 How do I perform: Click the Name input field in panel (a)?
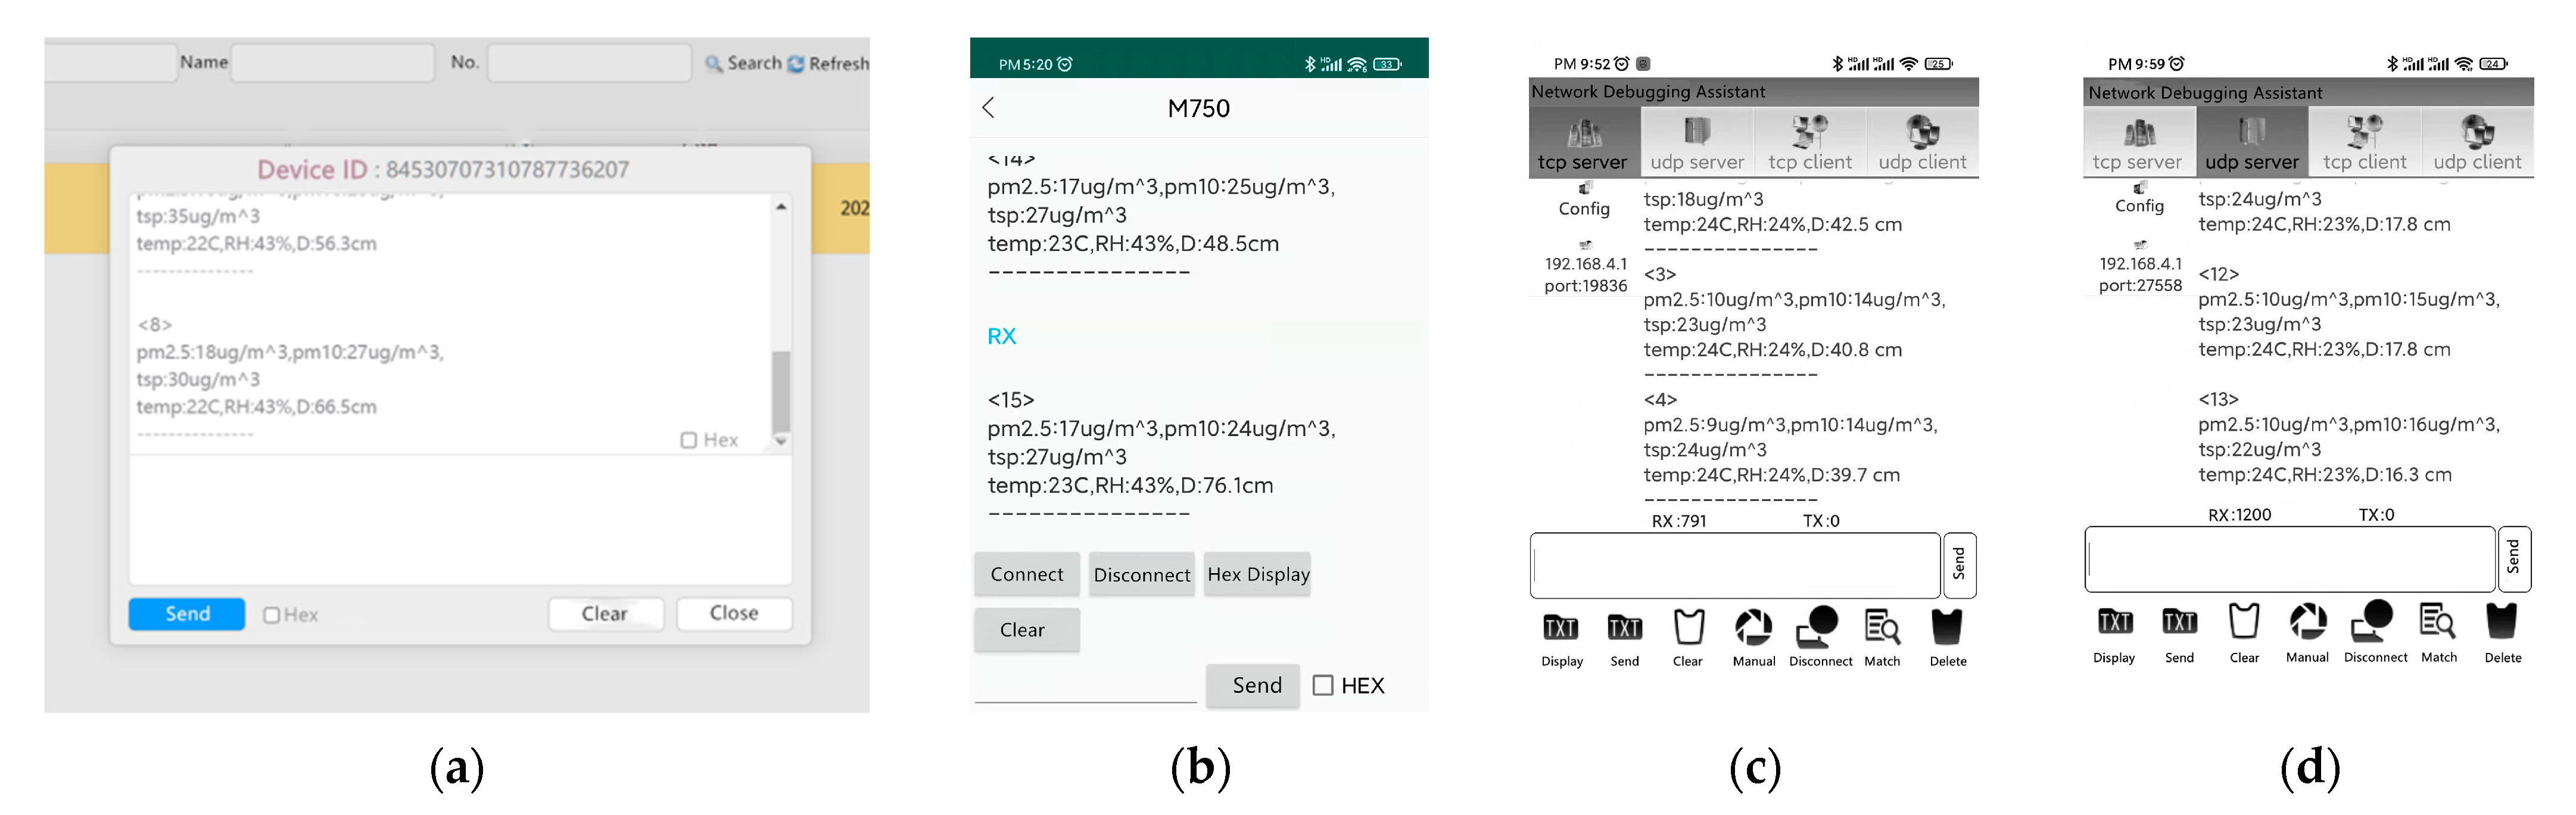(x=332, y=63)
